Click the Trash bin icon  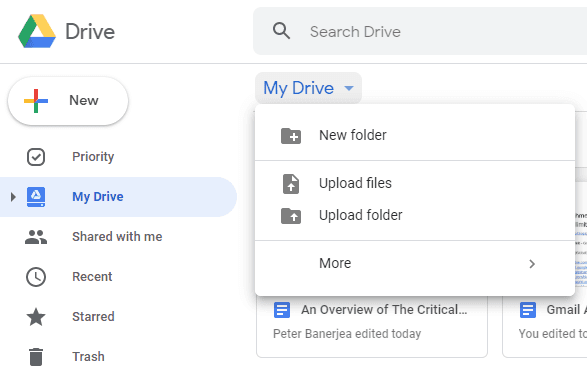[36, 357]
